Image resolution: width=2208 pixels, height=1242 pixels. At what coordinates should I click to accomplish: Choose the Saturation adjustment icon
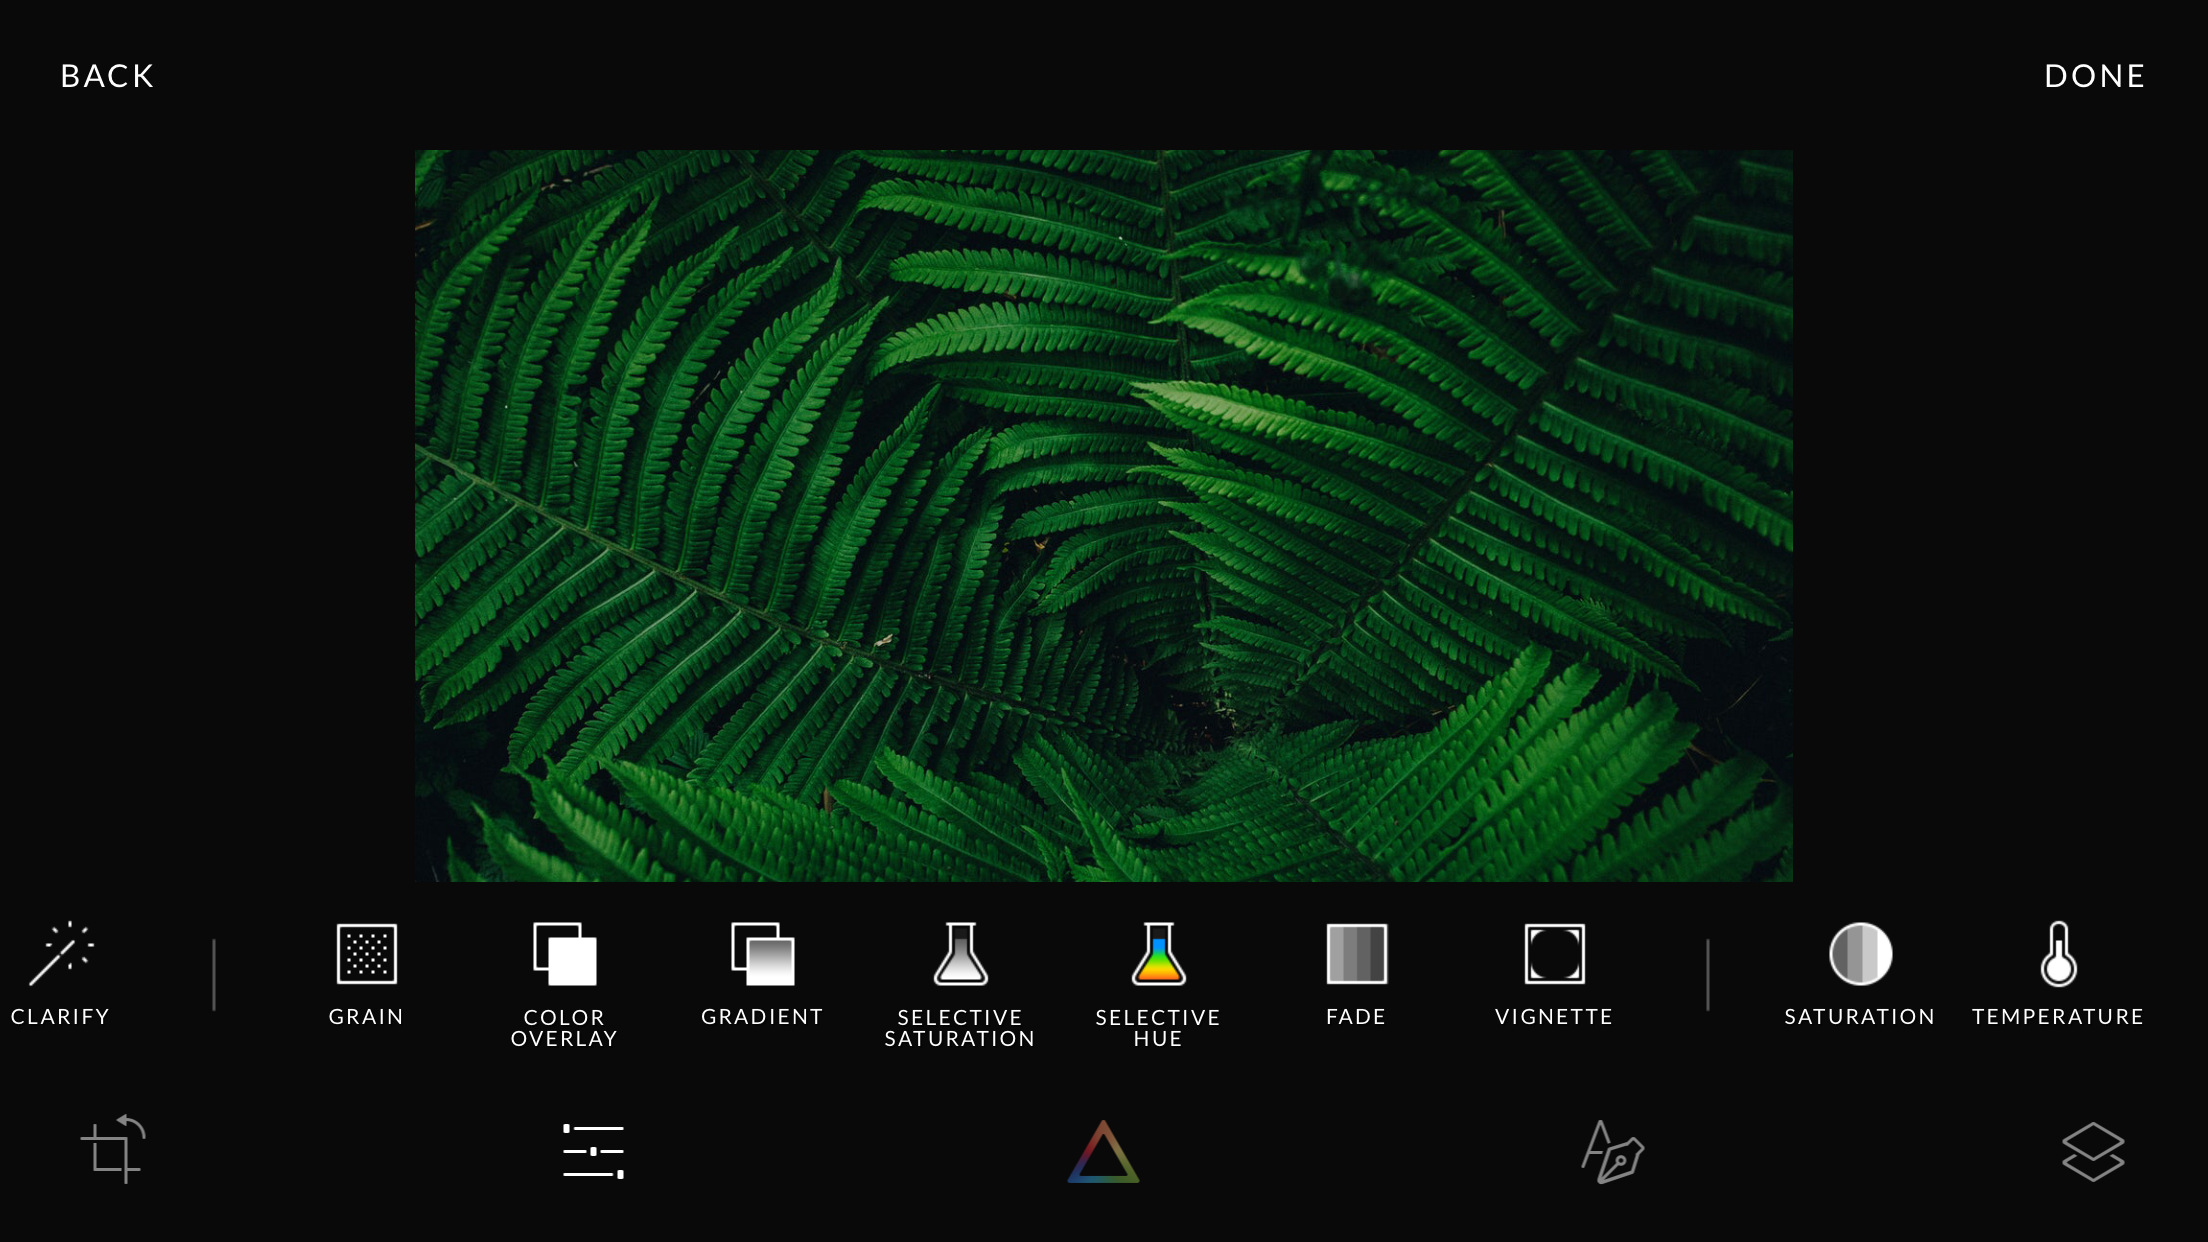[1860, 954]
